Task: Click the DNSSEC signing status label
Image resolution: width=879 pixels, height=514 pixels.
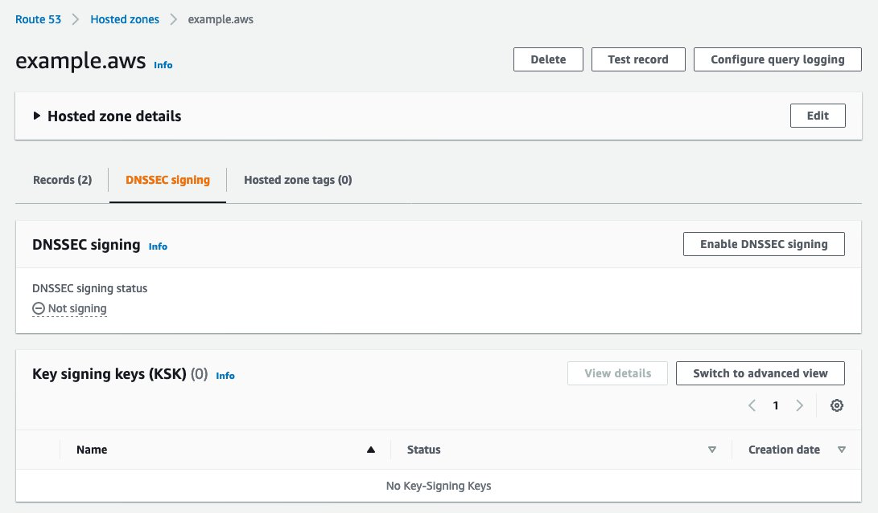Action: coord(90,288)
